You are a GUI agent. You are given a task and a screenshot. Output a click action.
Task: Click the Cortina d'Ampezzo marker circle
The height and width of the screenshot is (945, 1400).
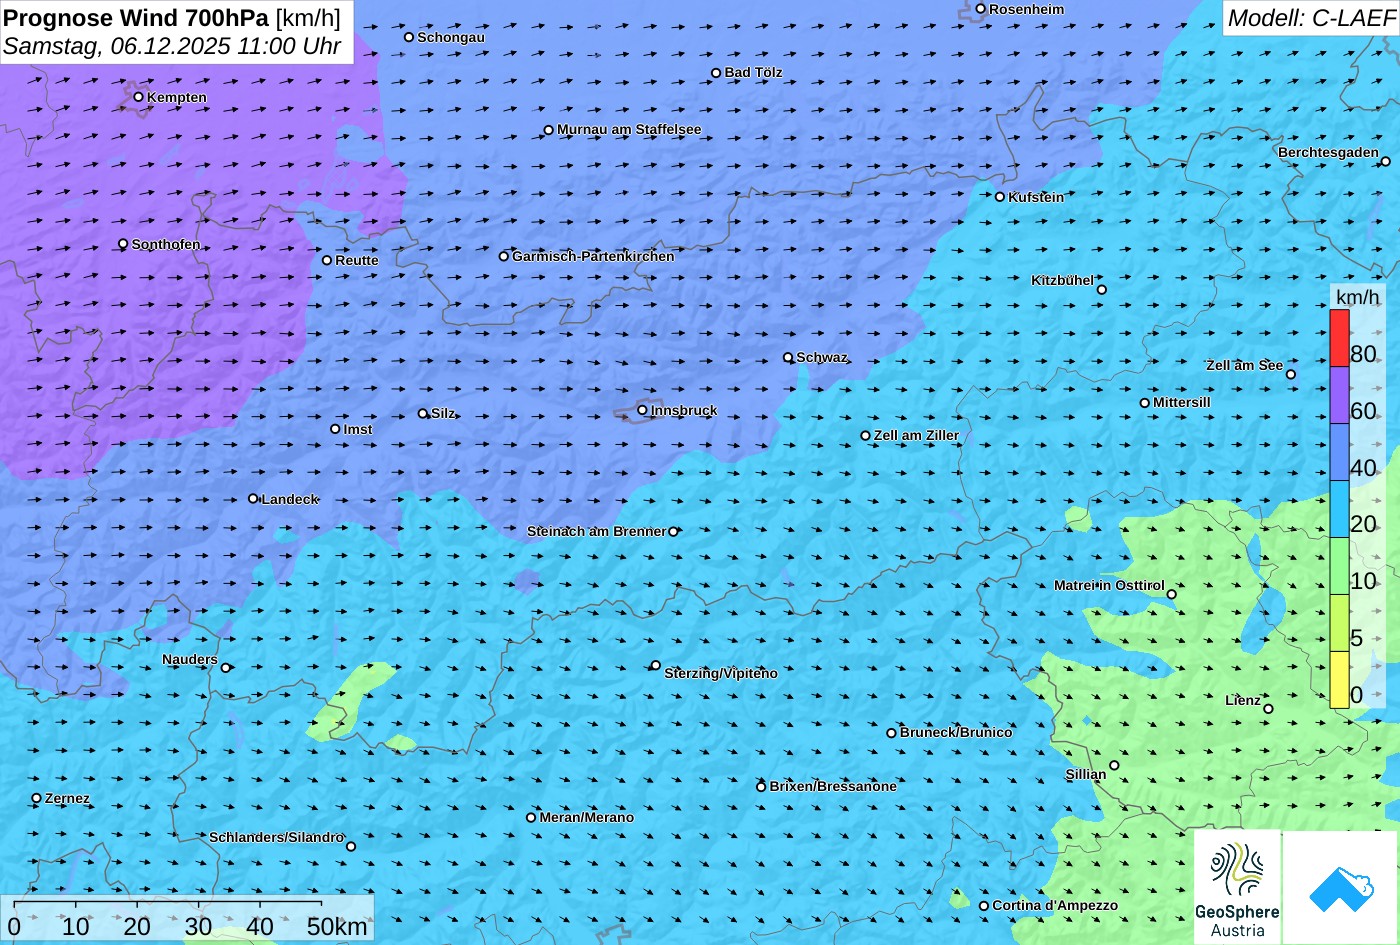[984, 906]
